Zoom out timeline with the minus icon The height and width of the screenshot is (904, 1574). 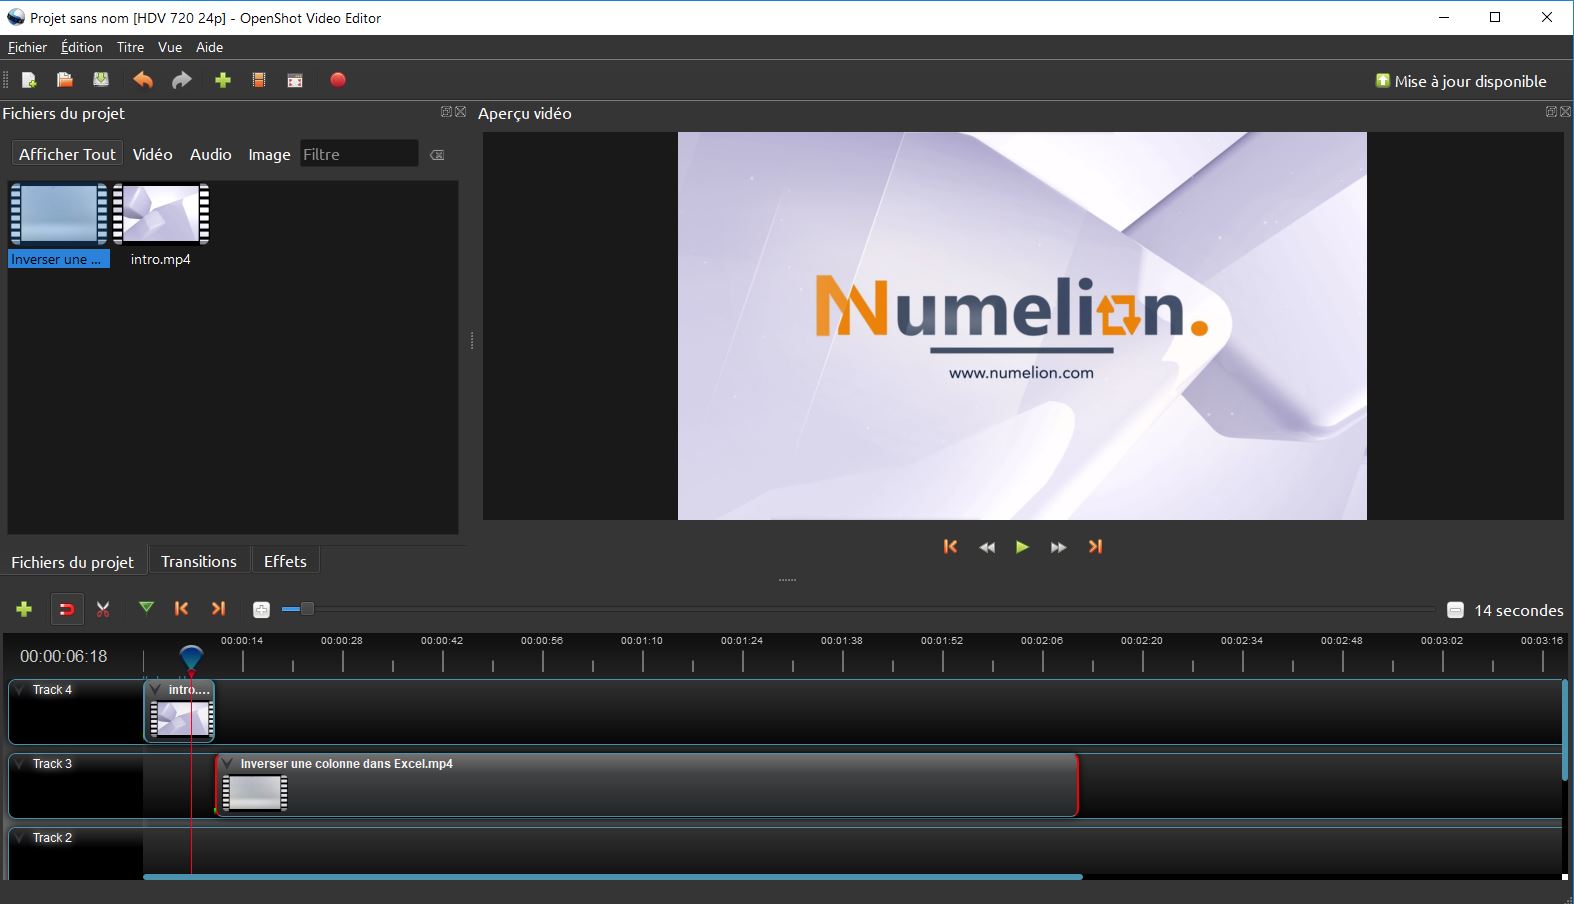(x=1456, y=610)
